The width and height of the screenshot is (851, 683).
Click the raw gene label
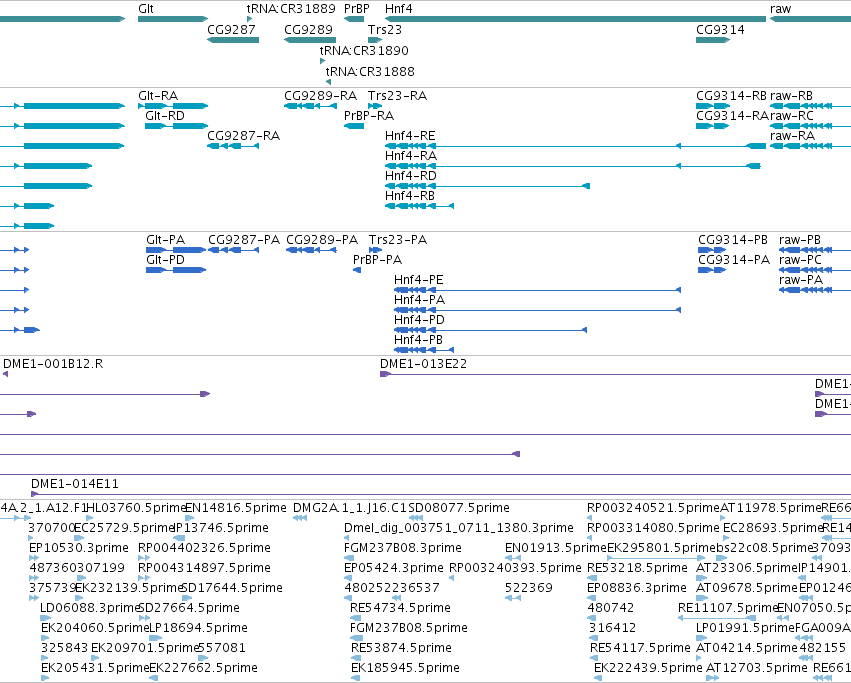point(780,9)
